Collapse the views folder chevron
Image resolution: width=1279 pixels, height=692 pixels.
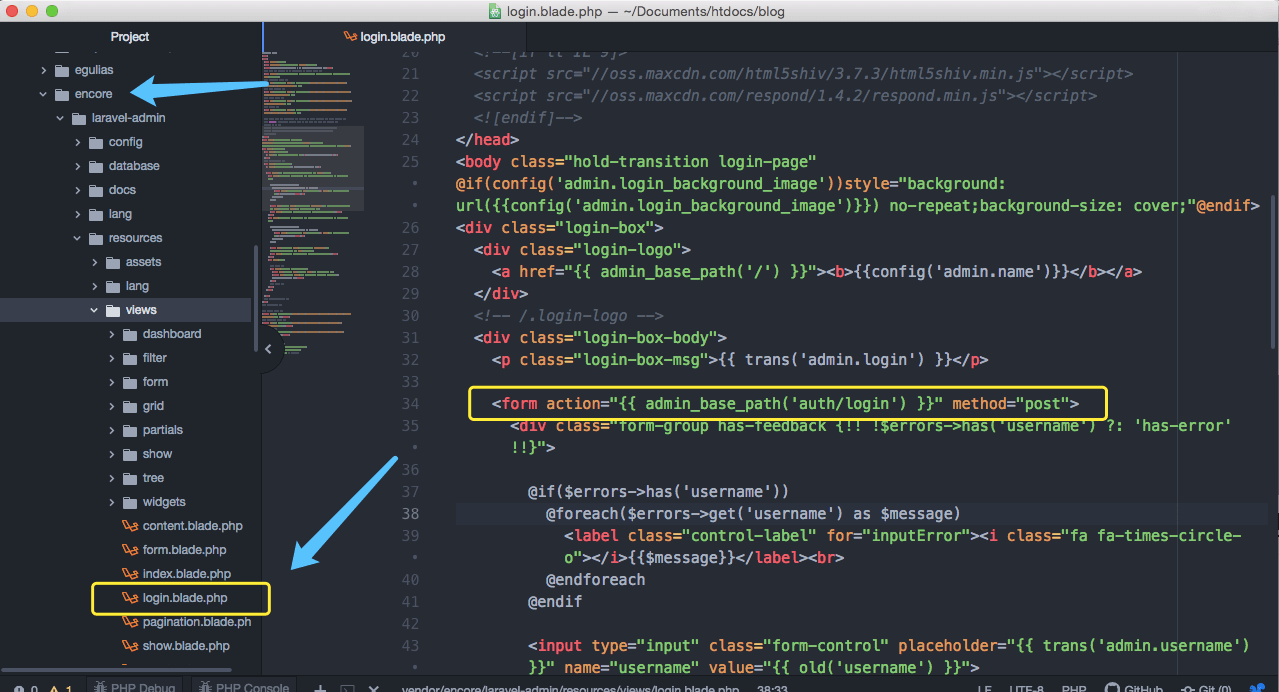(x=95, y=310)
